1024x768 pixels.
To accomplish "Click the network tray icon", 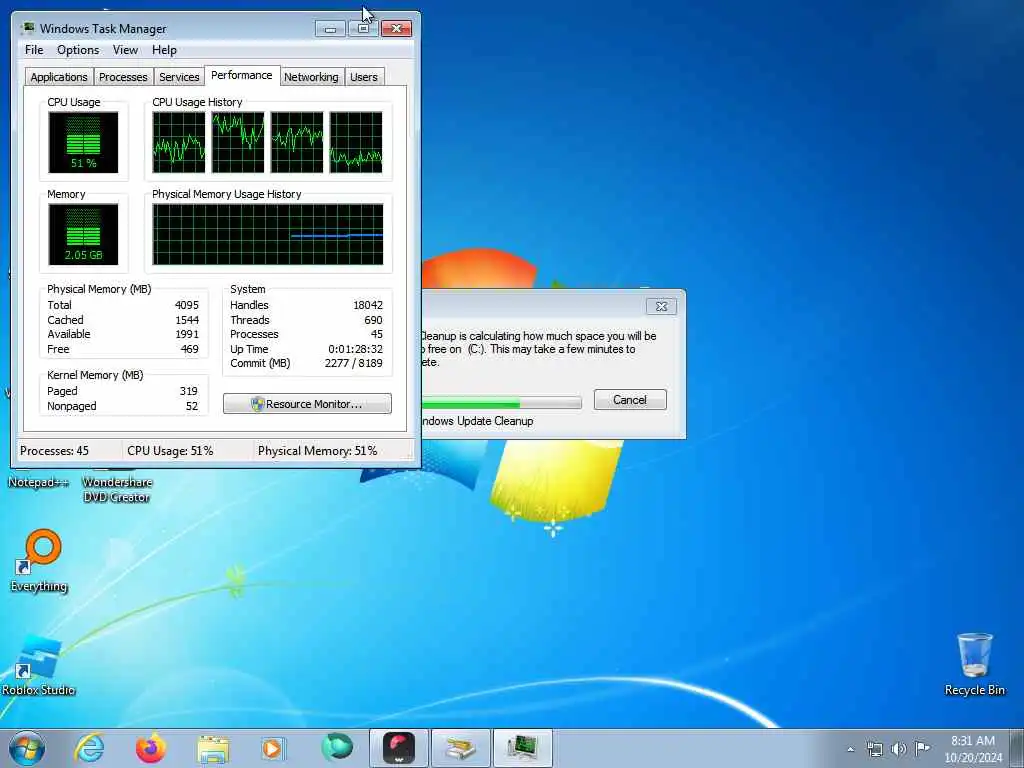I will (x=874, y=749).
